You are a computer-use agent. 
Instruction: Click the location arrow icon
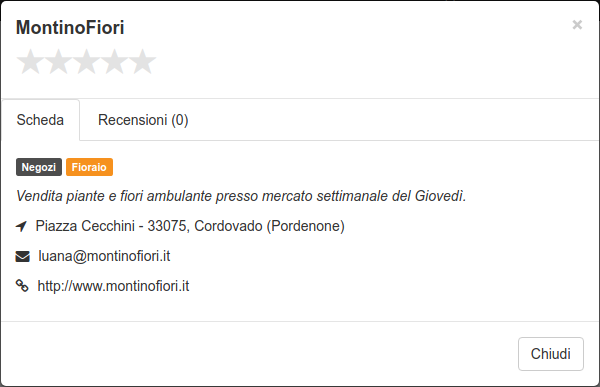[21, 226]
